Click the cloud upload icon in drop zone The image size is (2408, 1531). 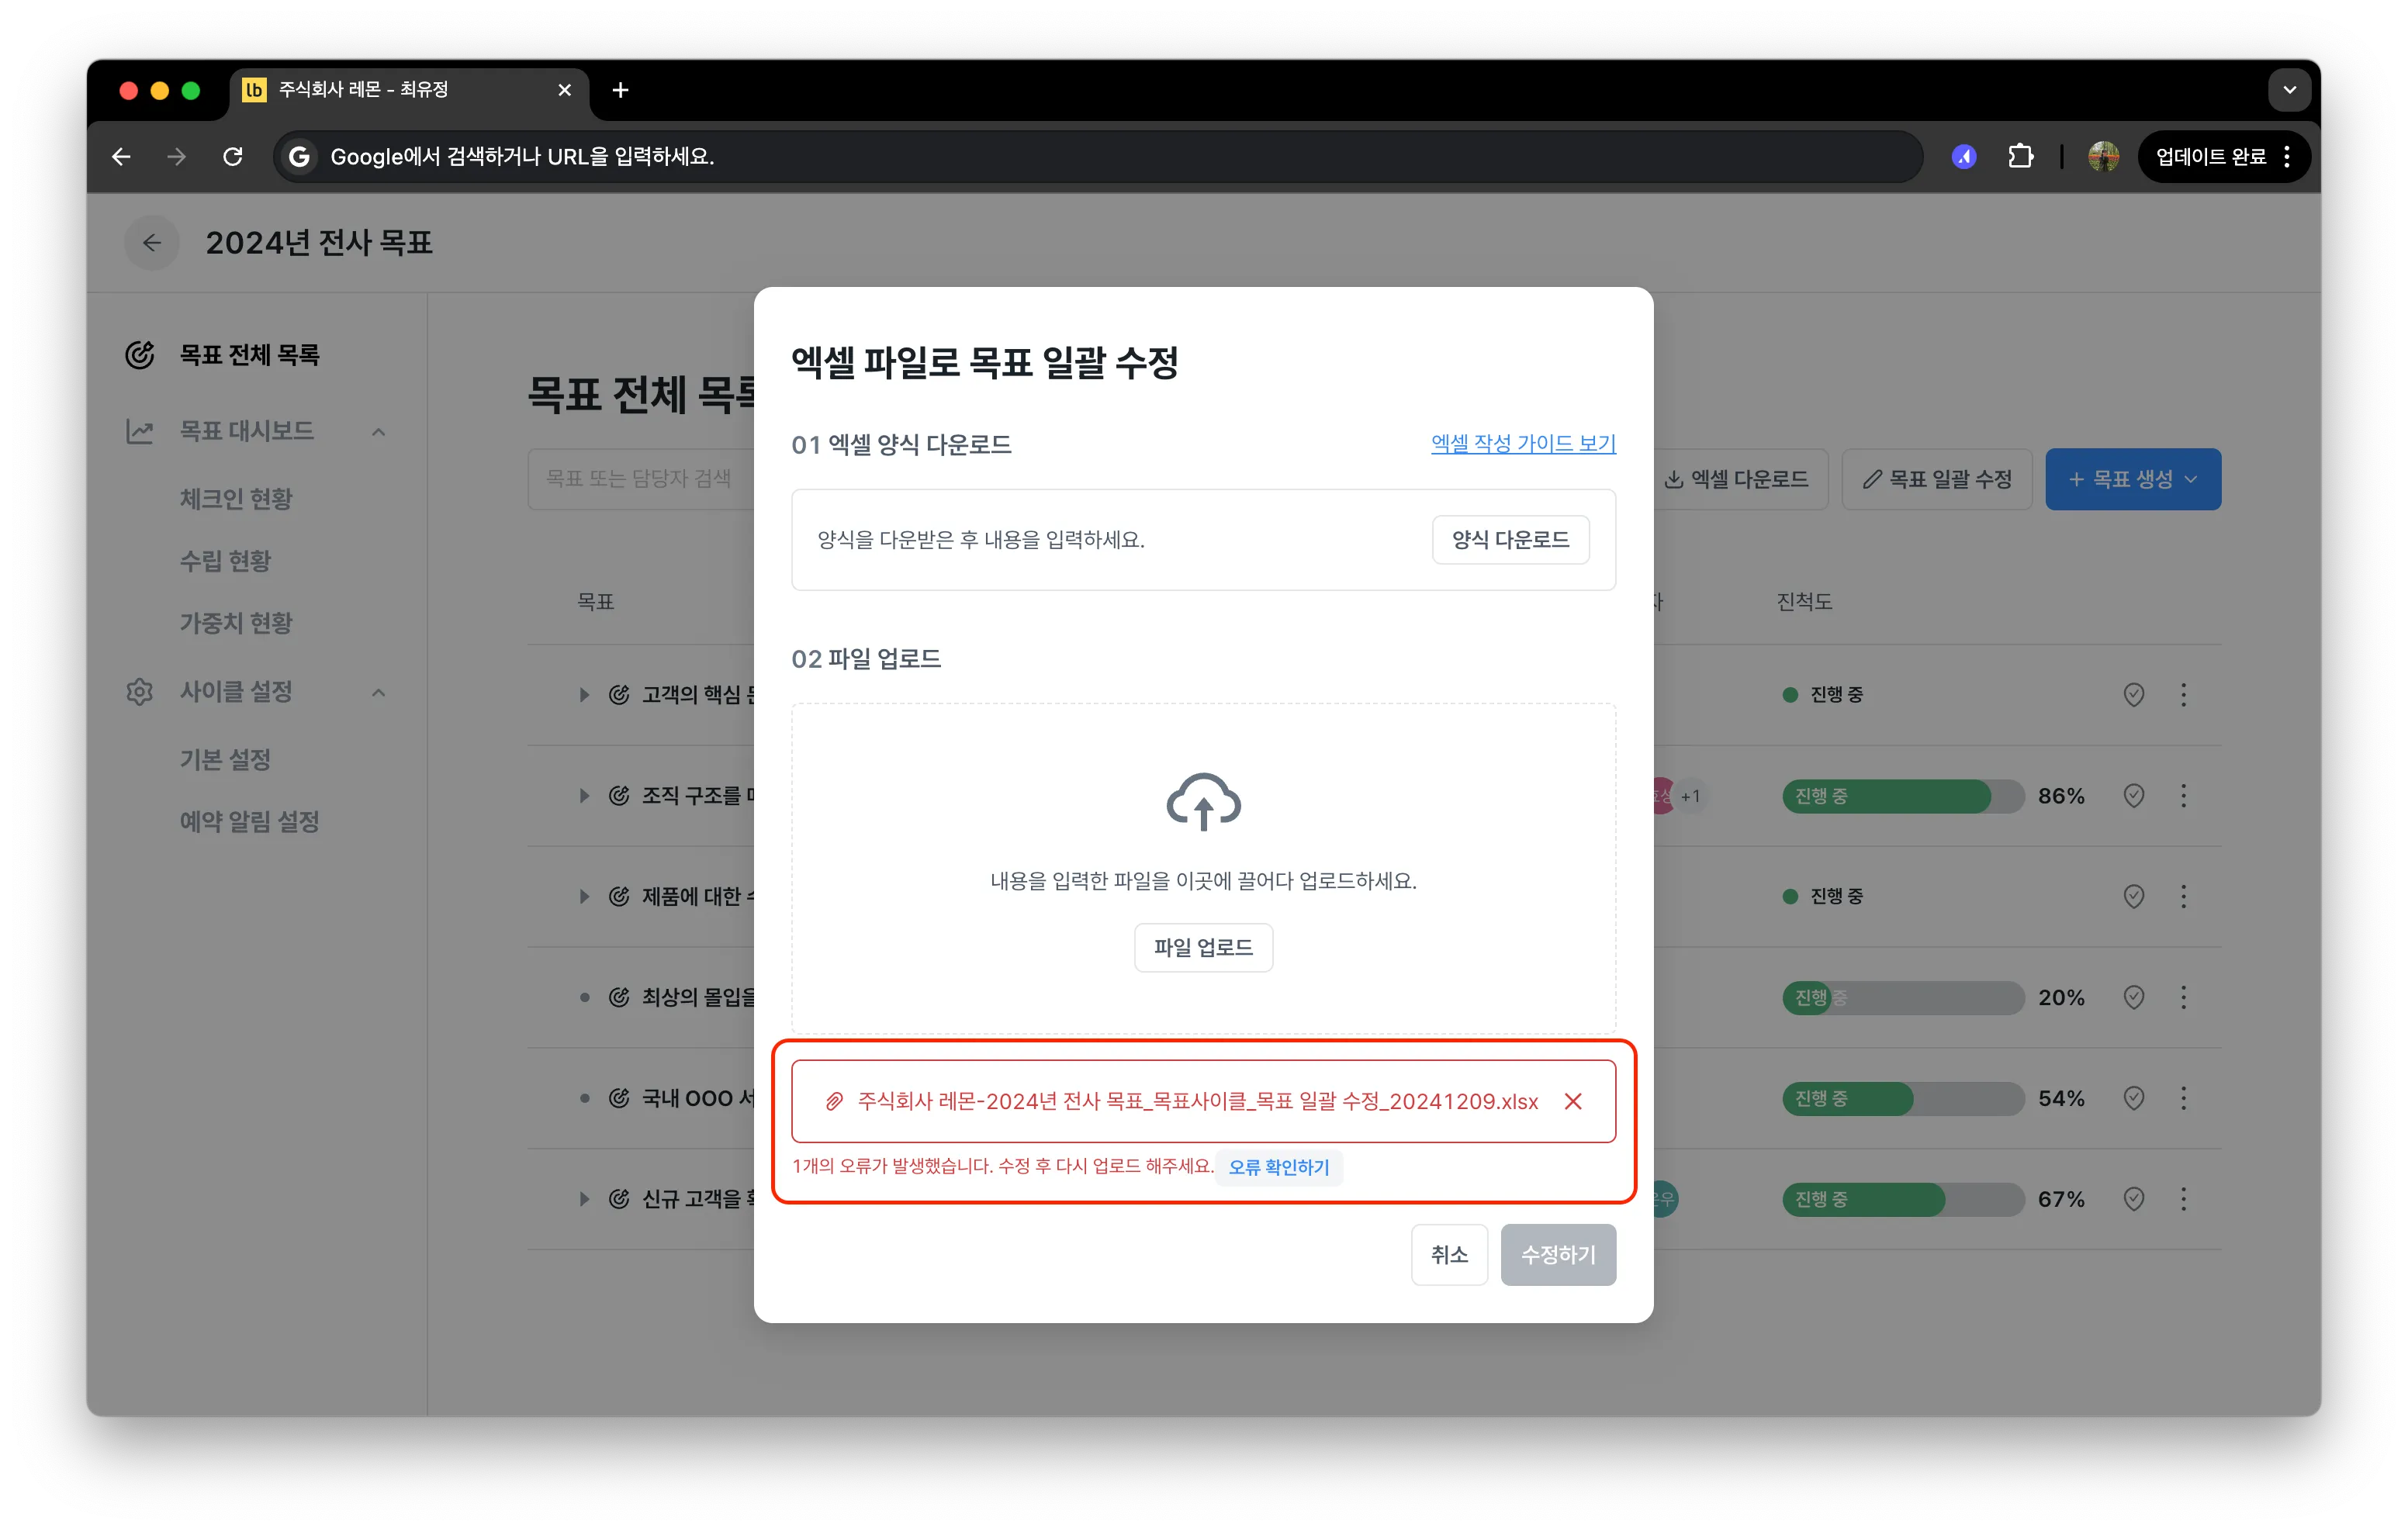tap(1203, 801)
